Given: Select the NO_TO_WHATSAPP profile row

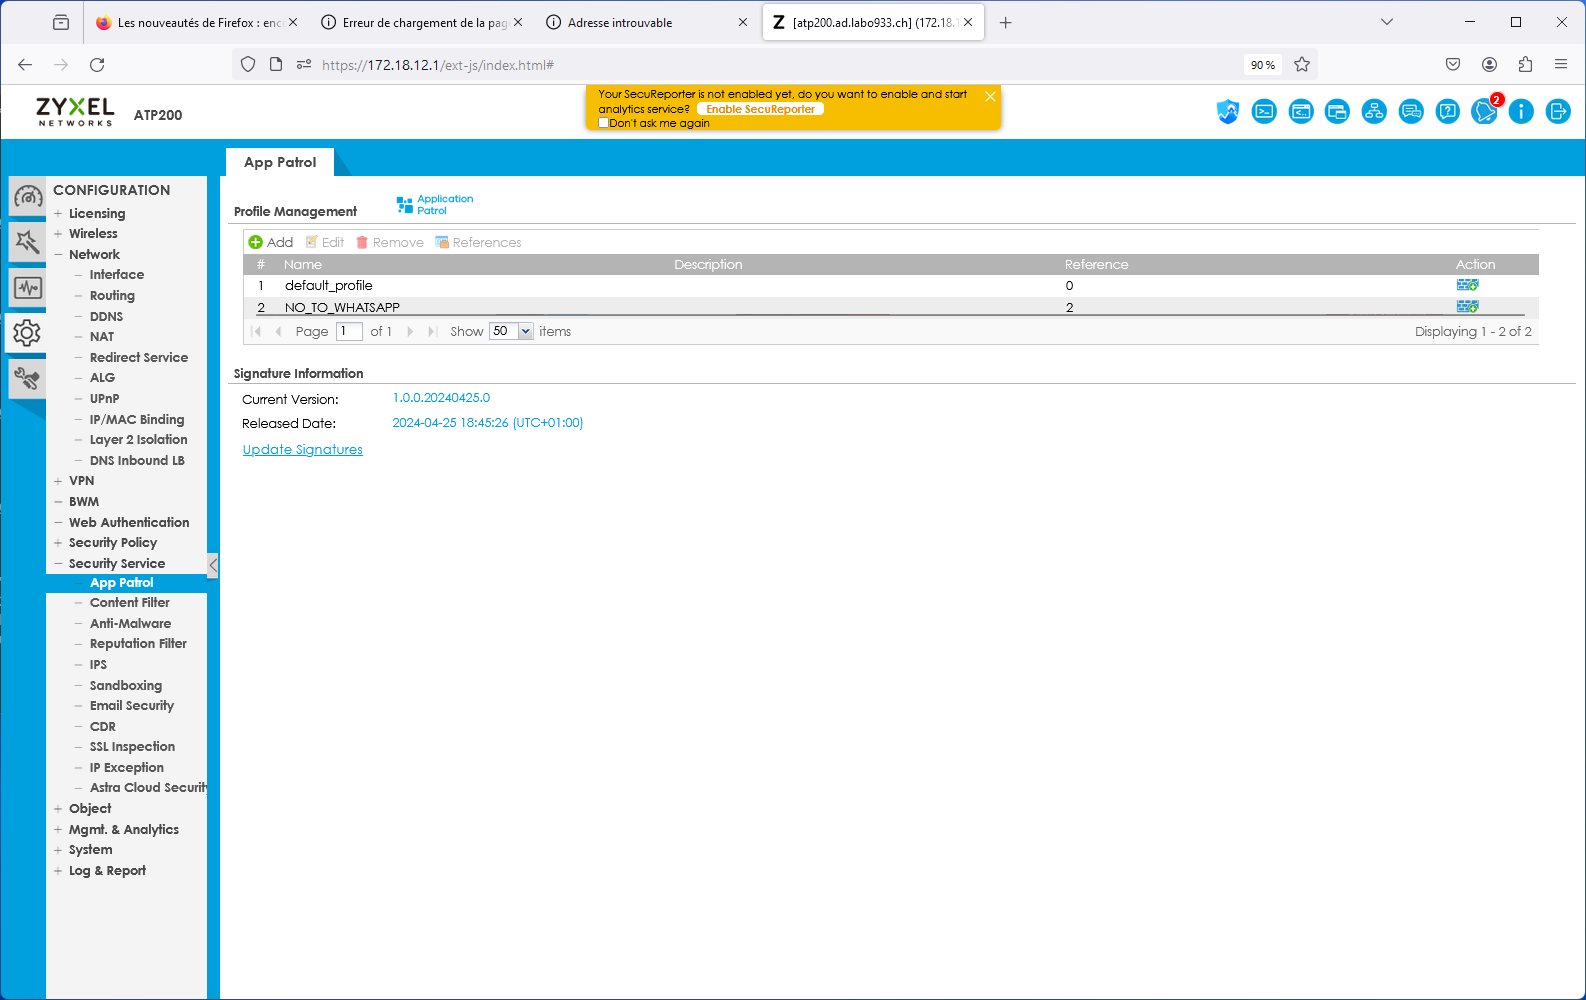Looking at the screenshot, I should coord(890,307).
